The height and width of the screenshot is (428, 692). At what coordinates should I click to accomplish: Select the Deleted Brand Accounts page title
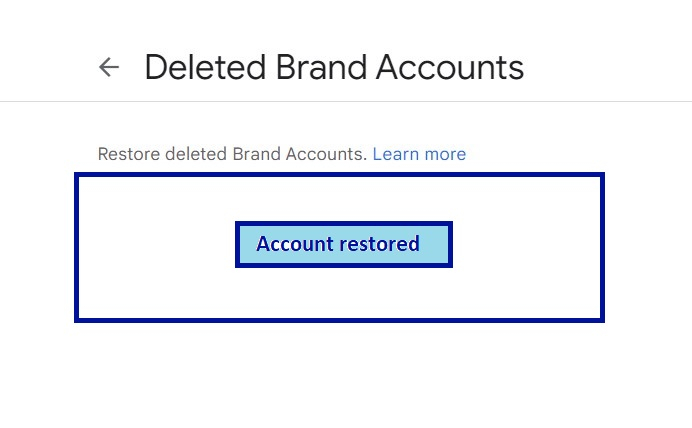(334, 67)
